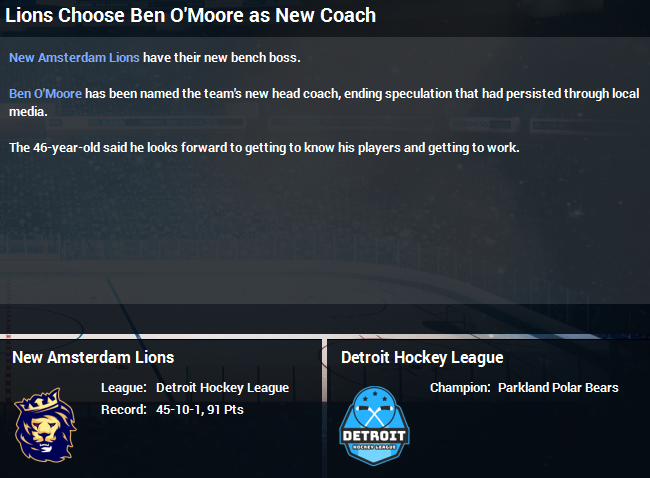Click the 45-10-1, 91 Pts record value
The width and height of the screenshot is (650, 478).
200,410
